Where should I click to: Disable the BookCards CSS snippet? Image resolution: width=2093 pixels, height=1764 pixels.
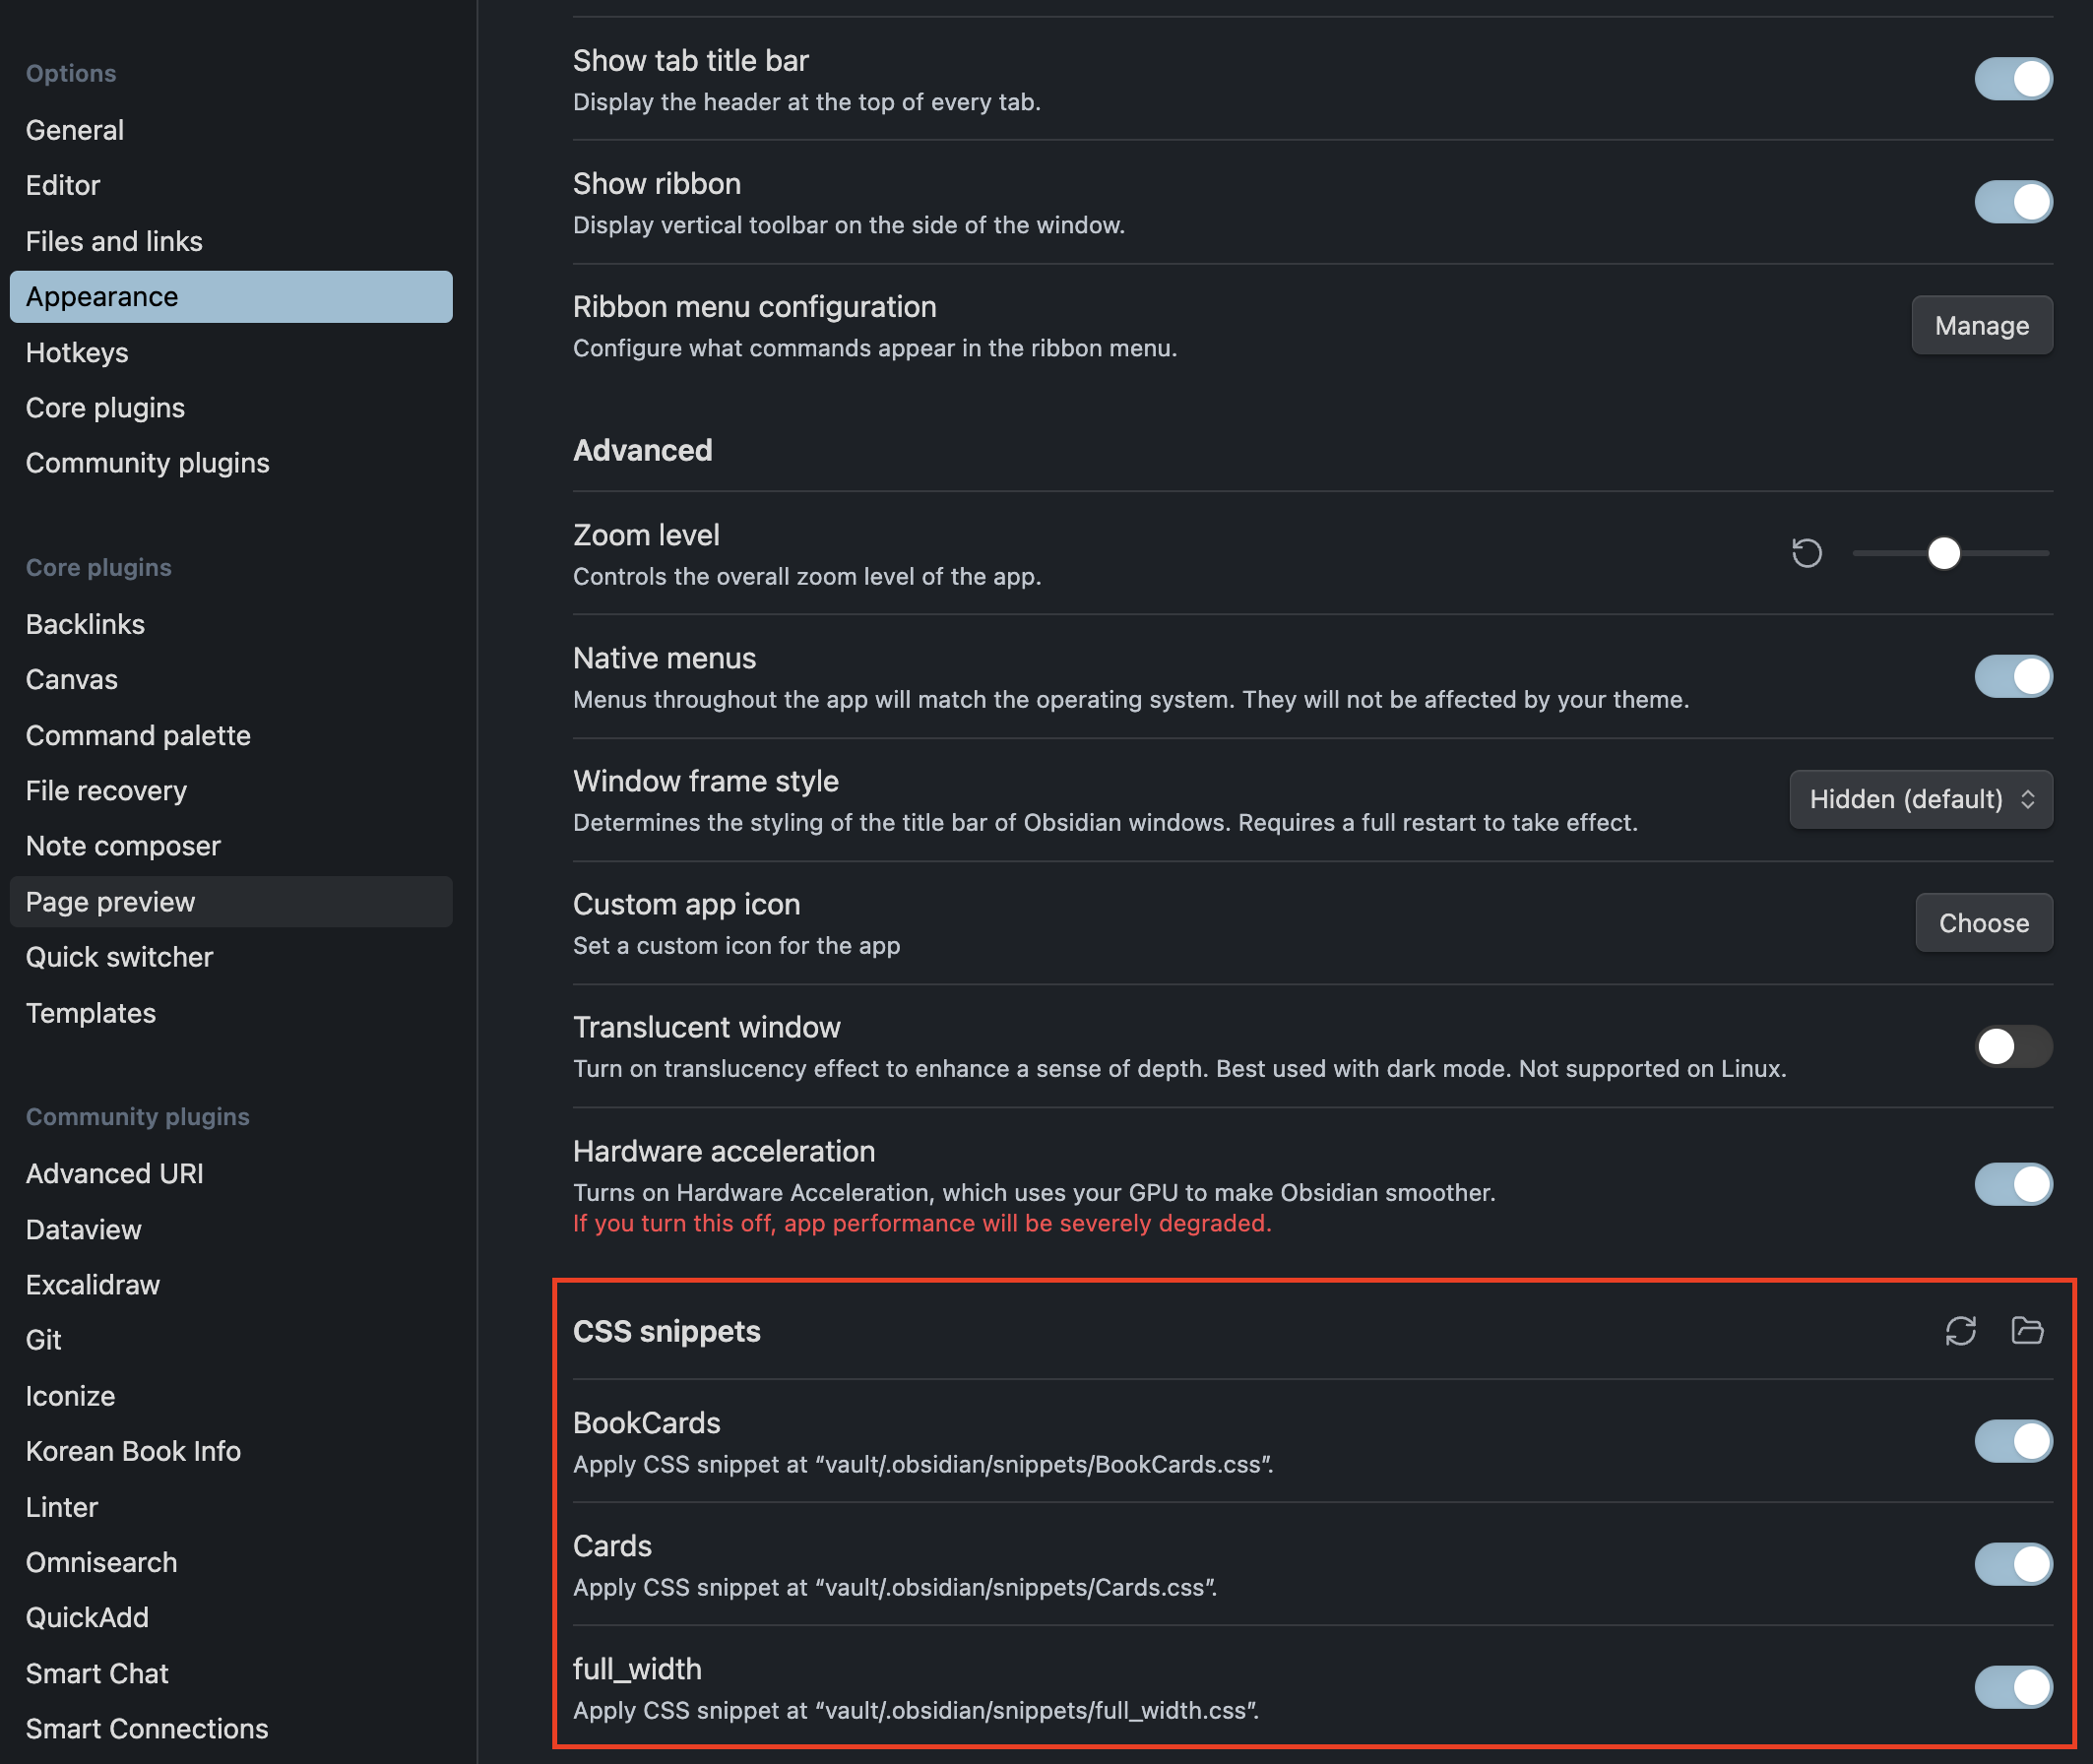coord(2012,1441)
